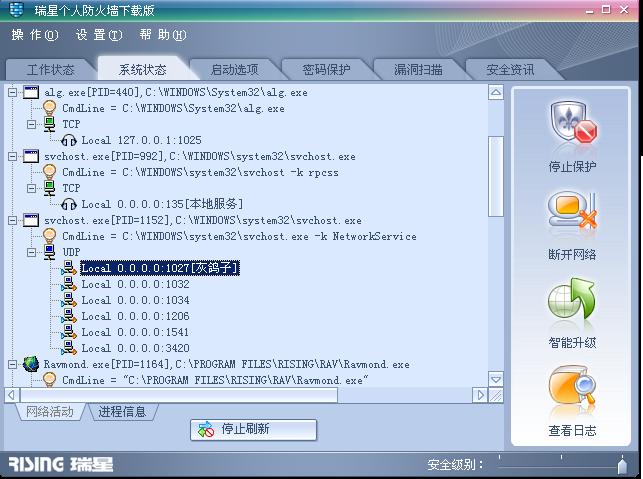Select the Ravmond.exe[PID=1164] row text
The height and width of the screenshot is (479, 643).
click(x=226, y=364)
